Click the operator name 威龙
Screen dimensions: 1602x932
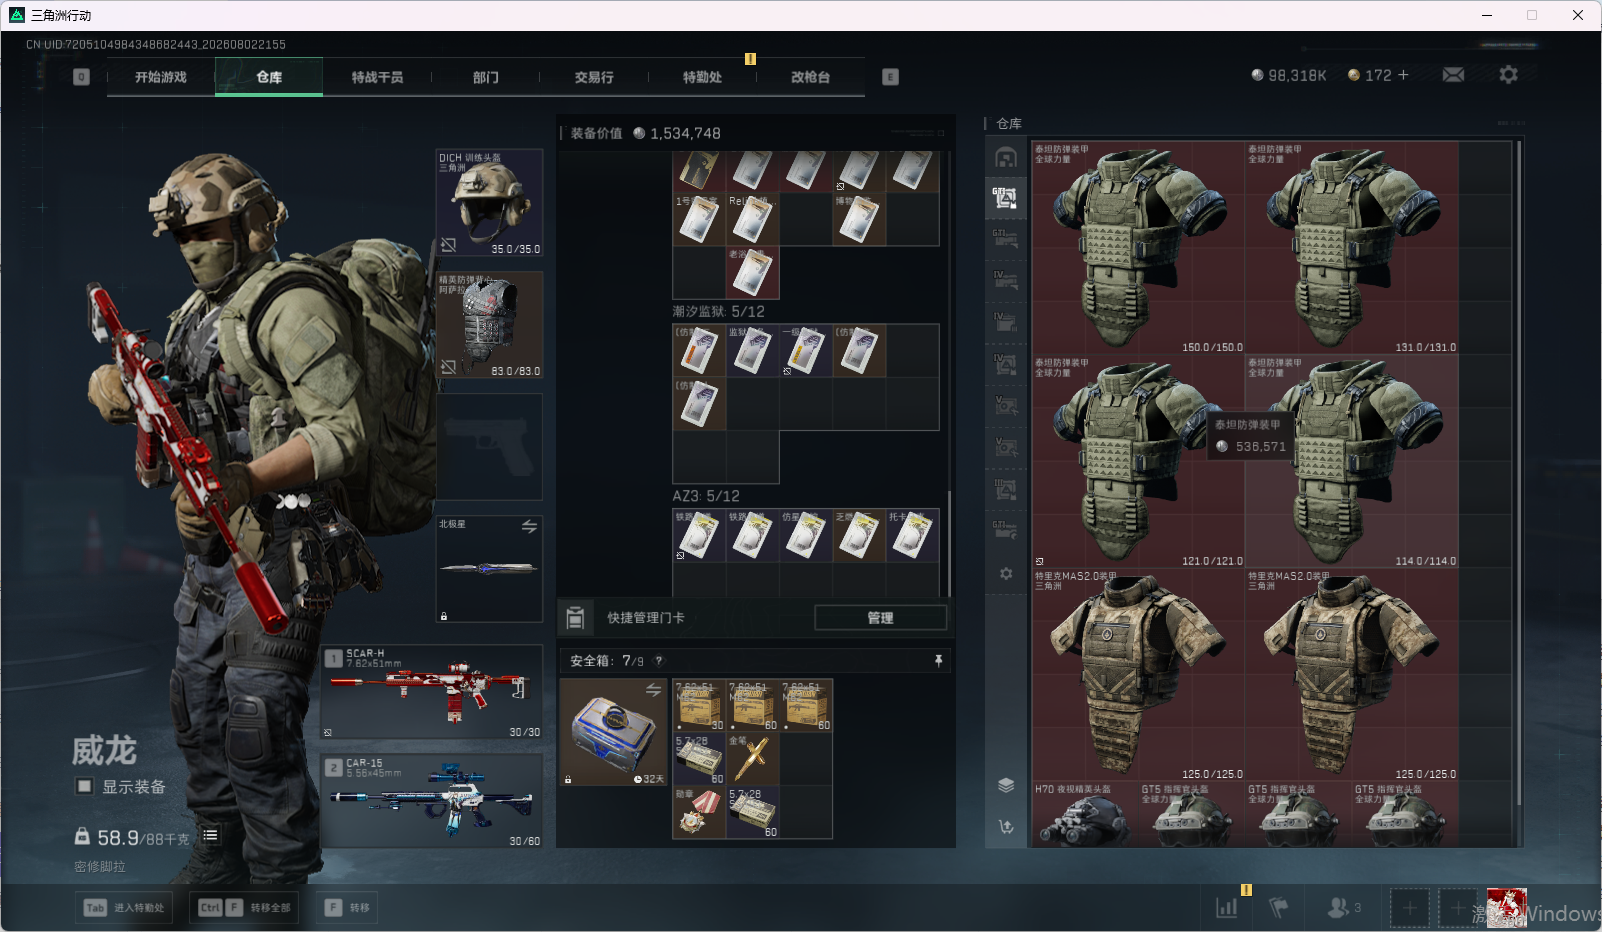click(104, 750)
